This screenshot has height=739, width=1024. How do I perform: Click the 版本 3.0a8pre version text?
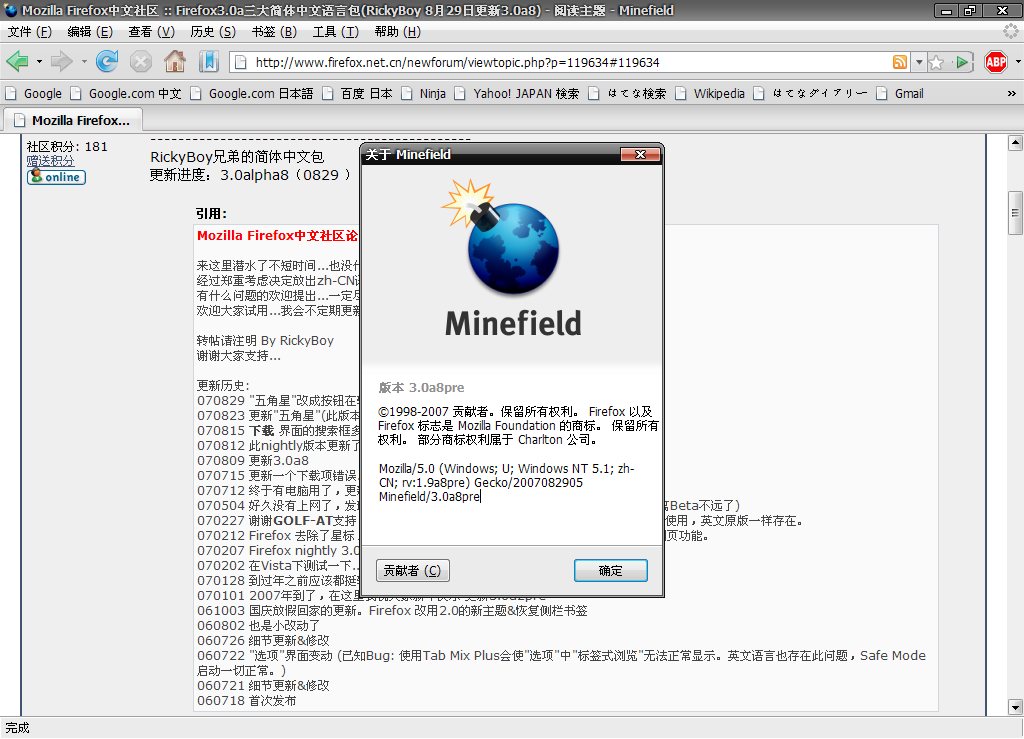[421, 387]
